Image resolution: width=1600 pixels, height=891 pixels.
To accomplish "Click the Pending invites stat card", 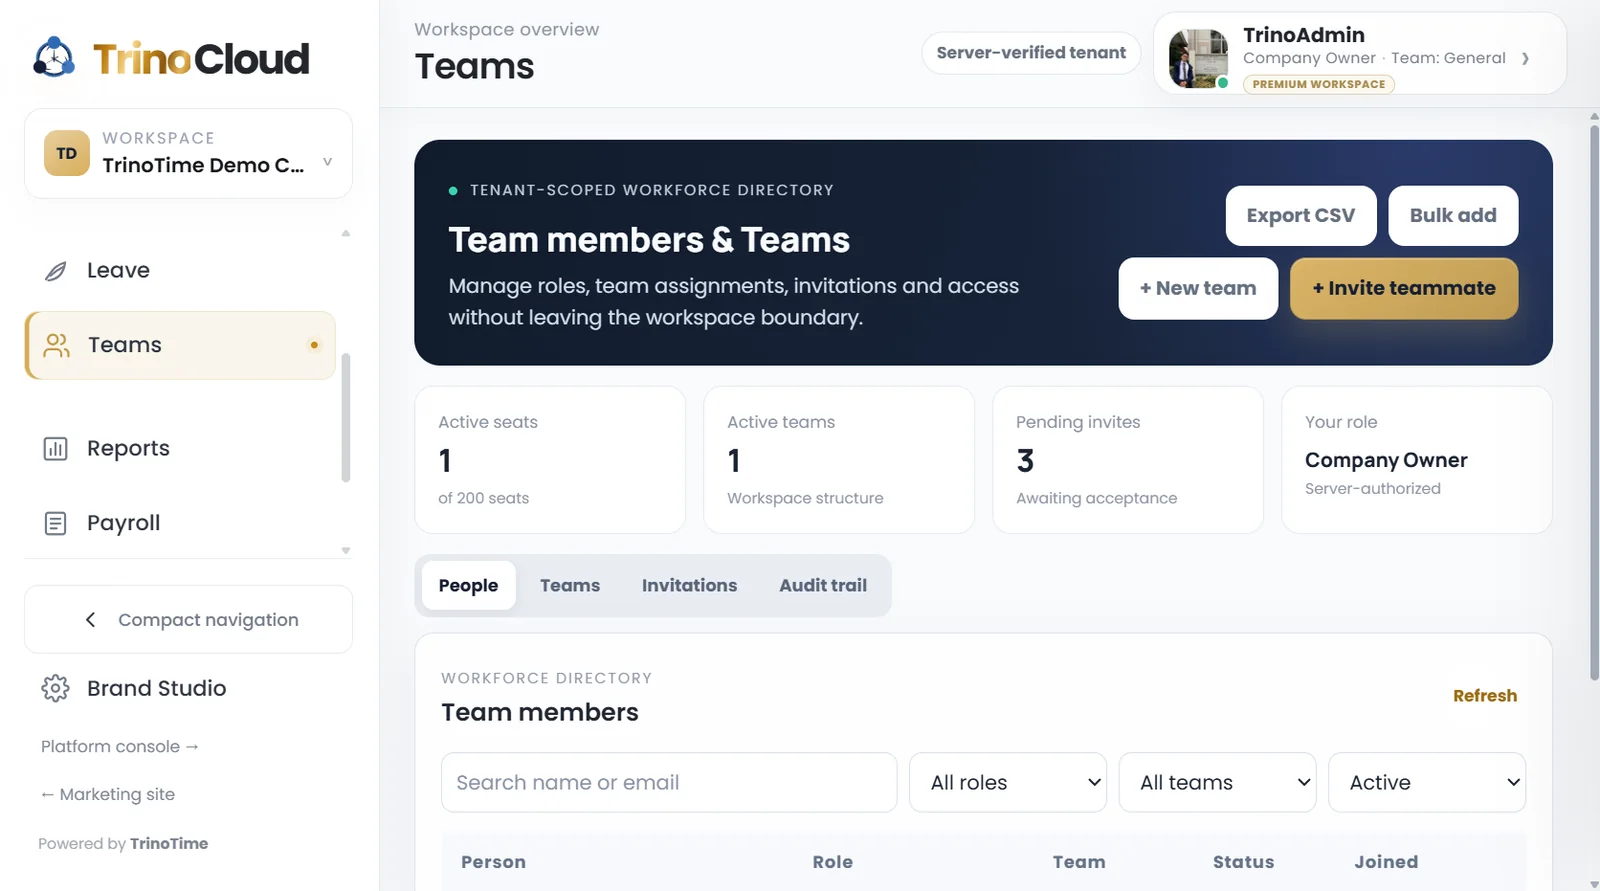I will pyautogui.click(x=1128, y=460).
